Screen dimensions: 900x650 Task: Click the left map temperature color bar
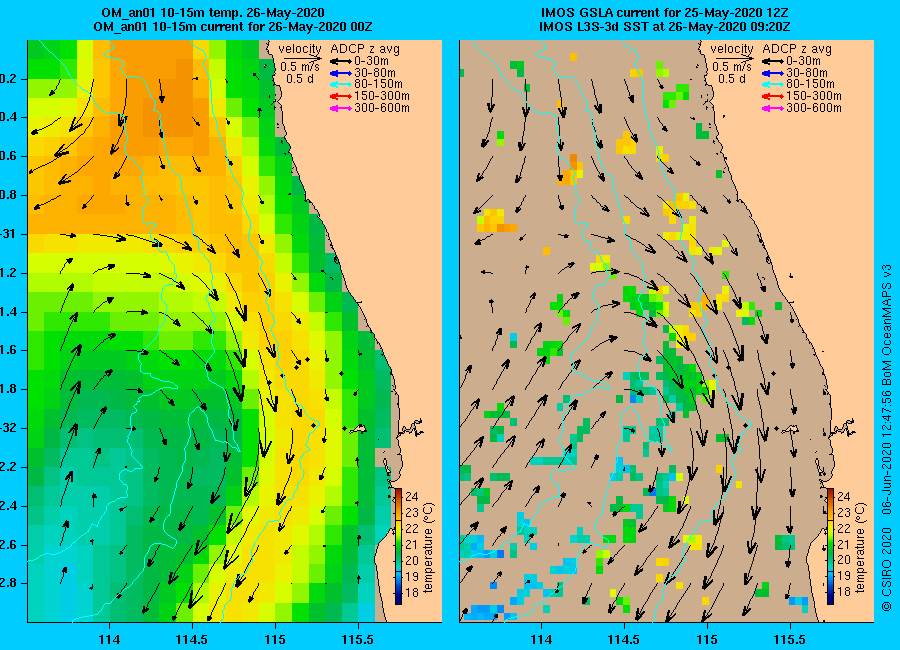[x=398, y=546]
